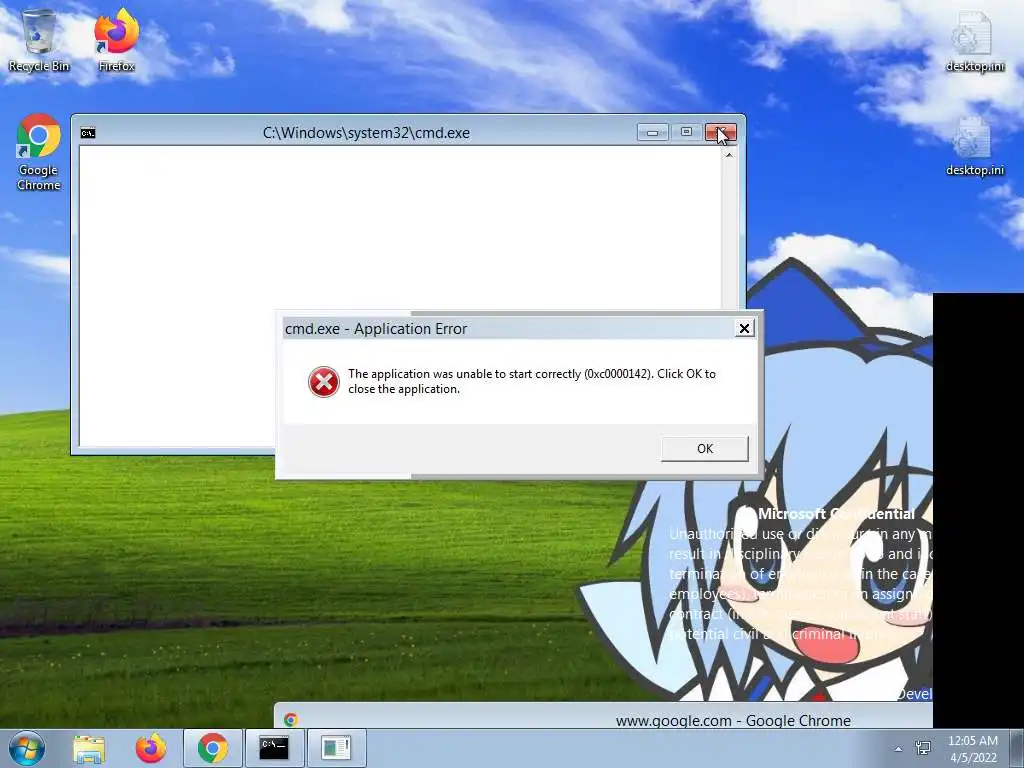Open File Explorer from the taskbar
Screen dimensions: 1024x768
[x=89, y=748]
